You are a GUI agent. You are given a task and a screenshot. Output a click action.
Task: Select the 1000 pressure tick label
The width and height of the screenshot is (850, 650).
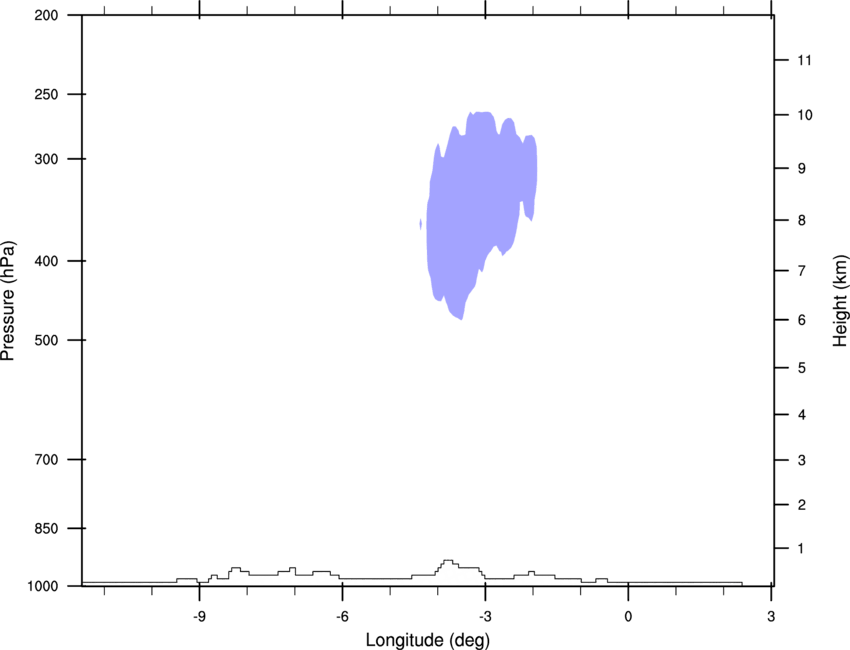pos(43,586)
